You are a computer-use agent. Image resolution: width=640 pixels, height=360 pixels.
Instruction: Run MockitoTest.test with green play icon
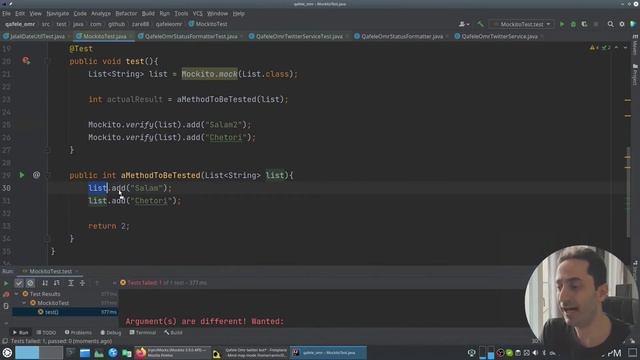562,24
